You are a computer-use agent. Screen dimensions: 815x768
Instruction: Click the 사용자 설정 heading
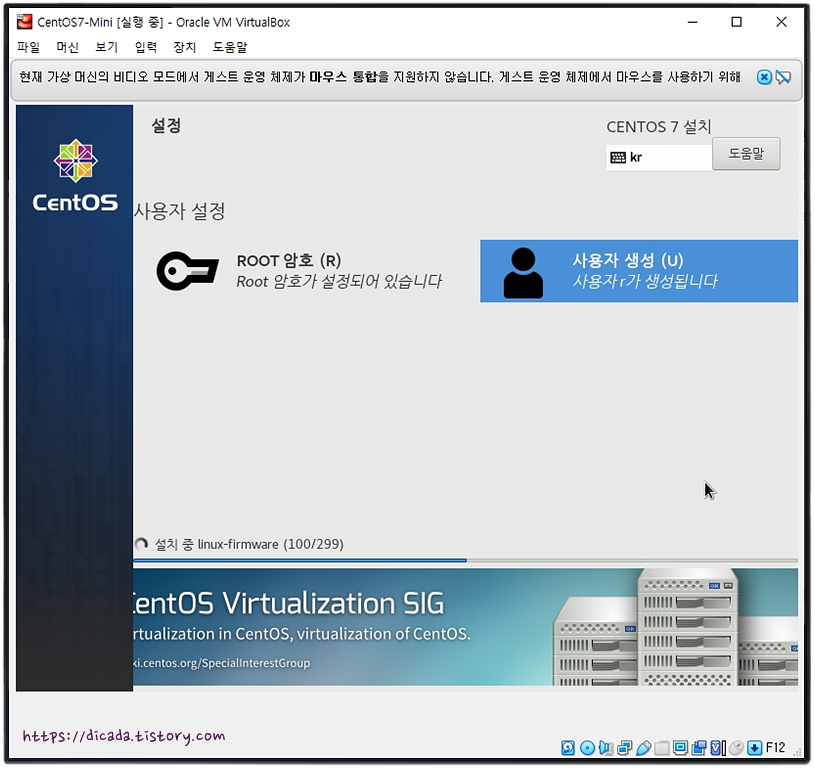coord(179,211)
